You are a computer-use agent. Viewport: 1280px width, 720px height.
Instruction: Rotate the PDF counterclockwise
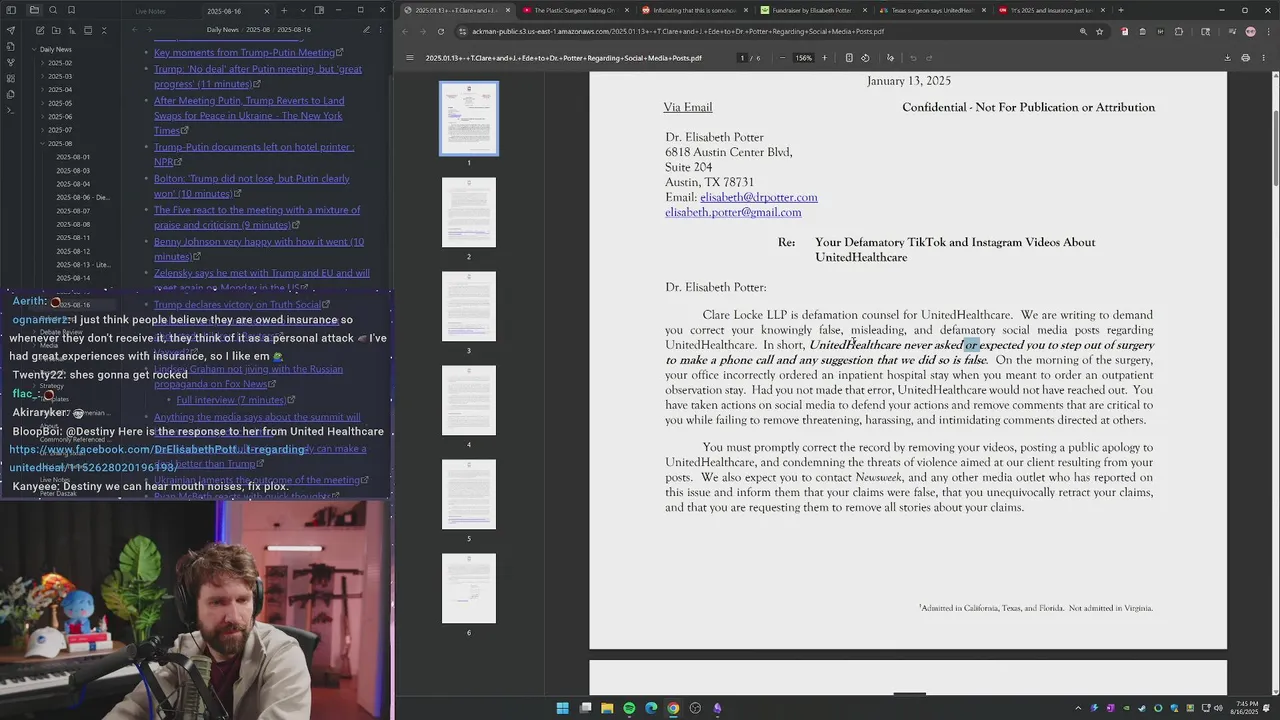click(x=865, y=58)
